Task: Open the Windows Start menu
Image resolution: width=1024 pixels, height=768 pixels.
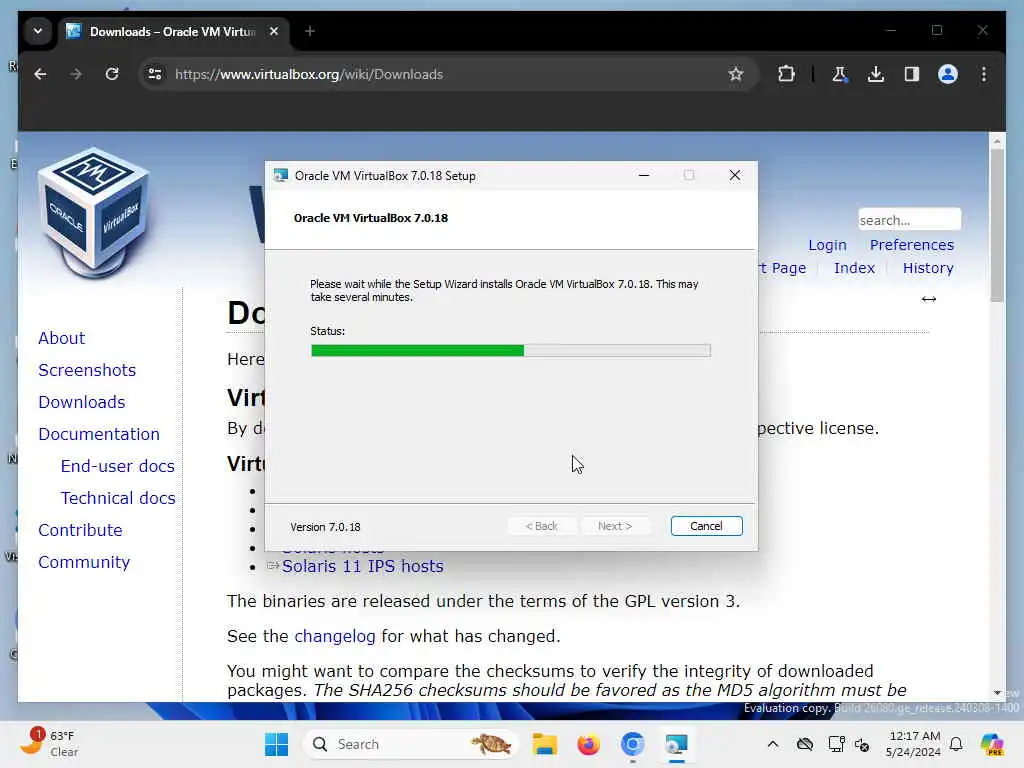Action: click(276, 744)
